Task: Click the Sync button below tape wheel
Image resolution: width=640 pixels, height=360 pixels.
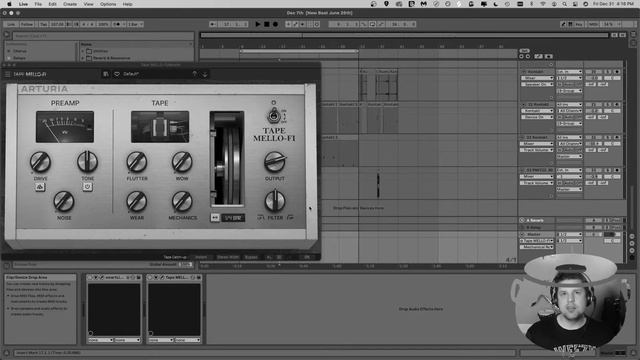Action: coord(233,218)
